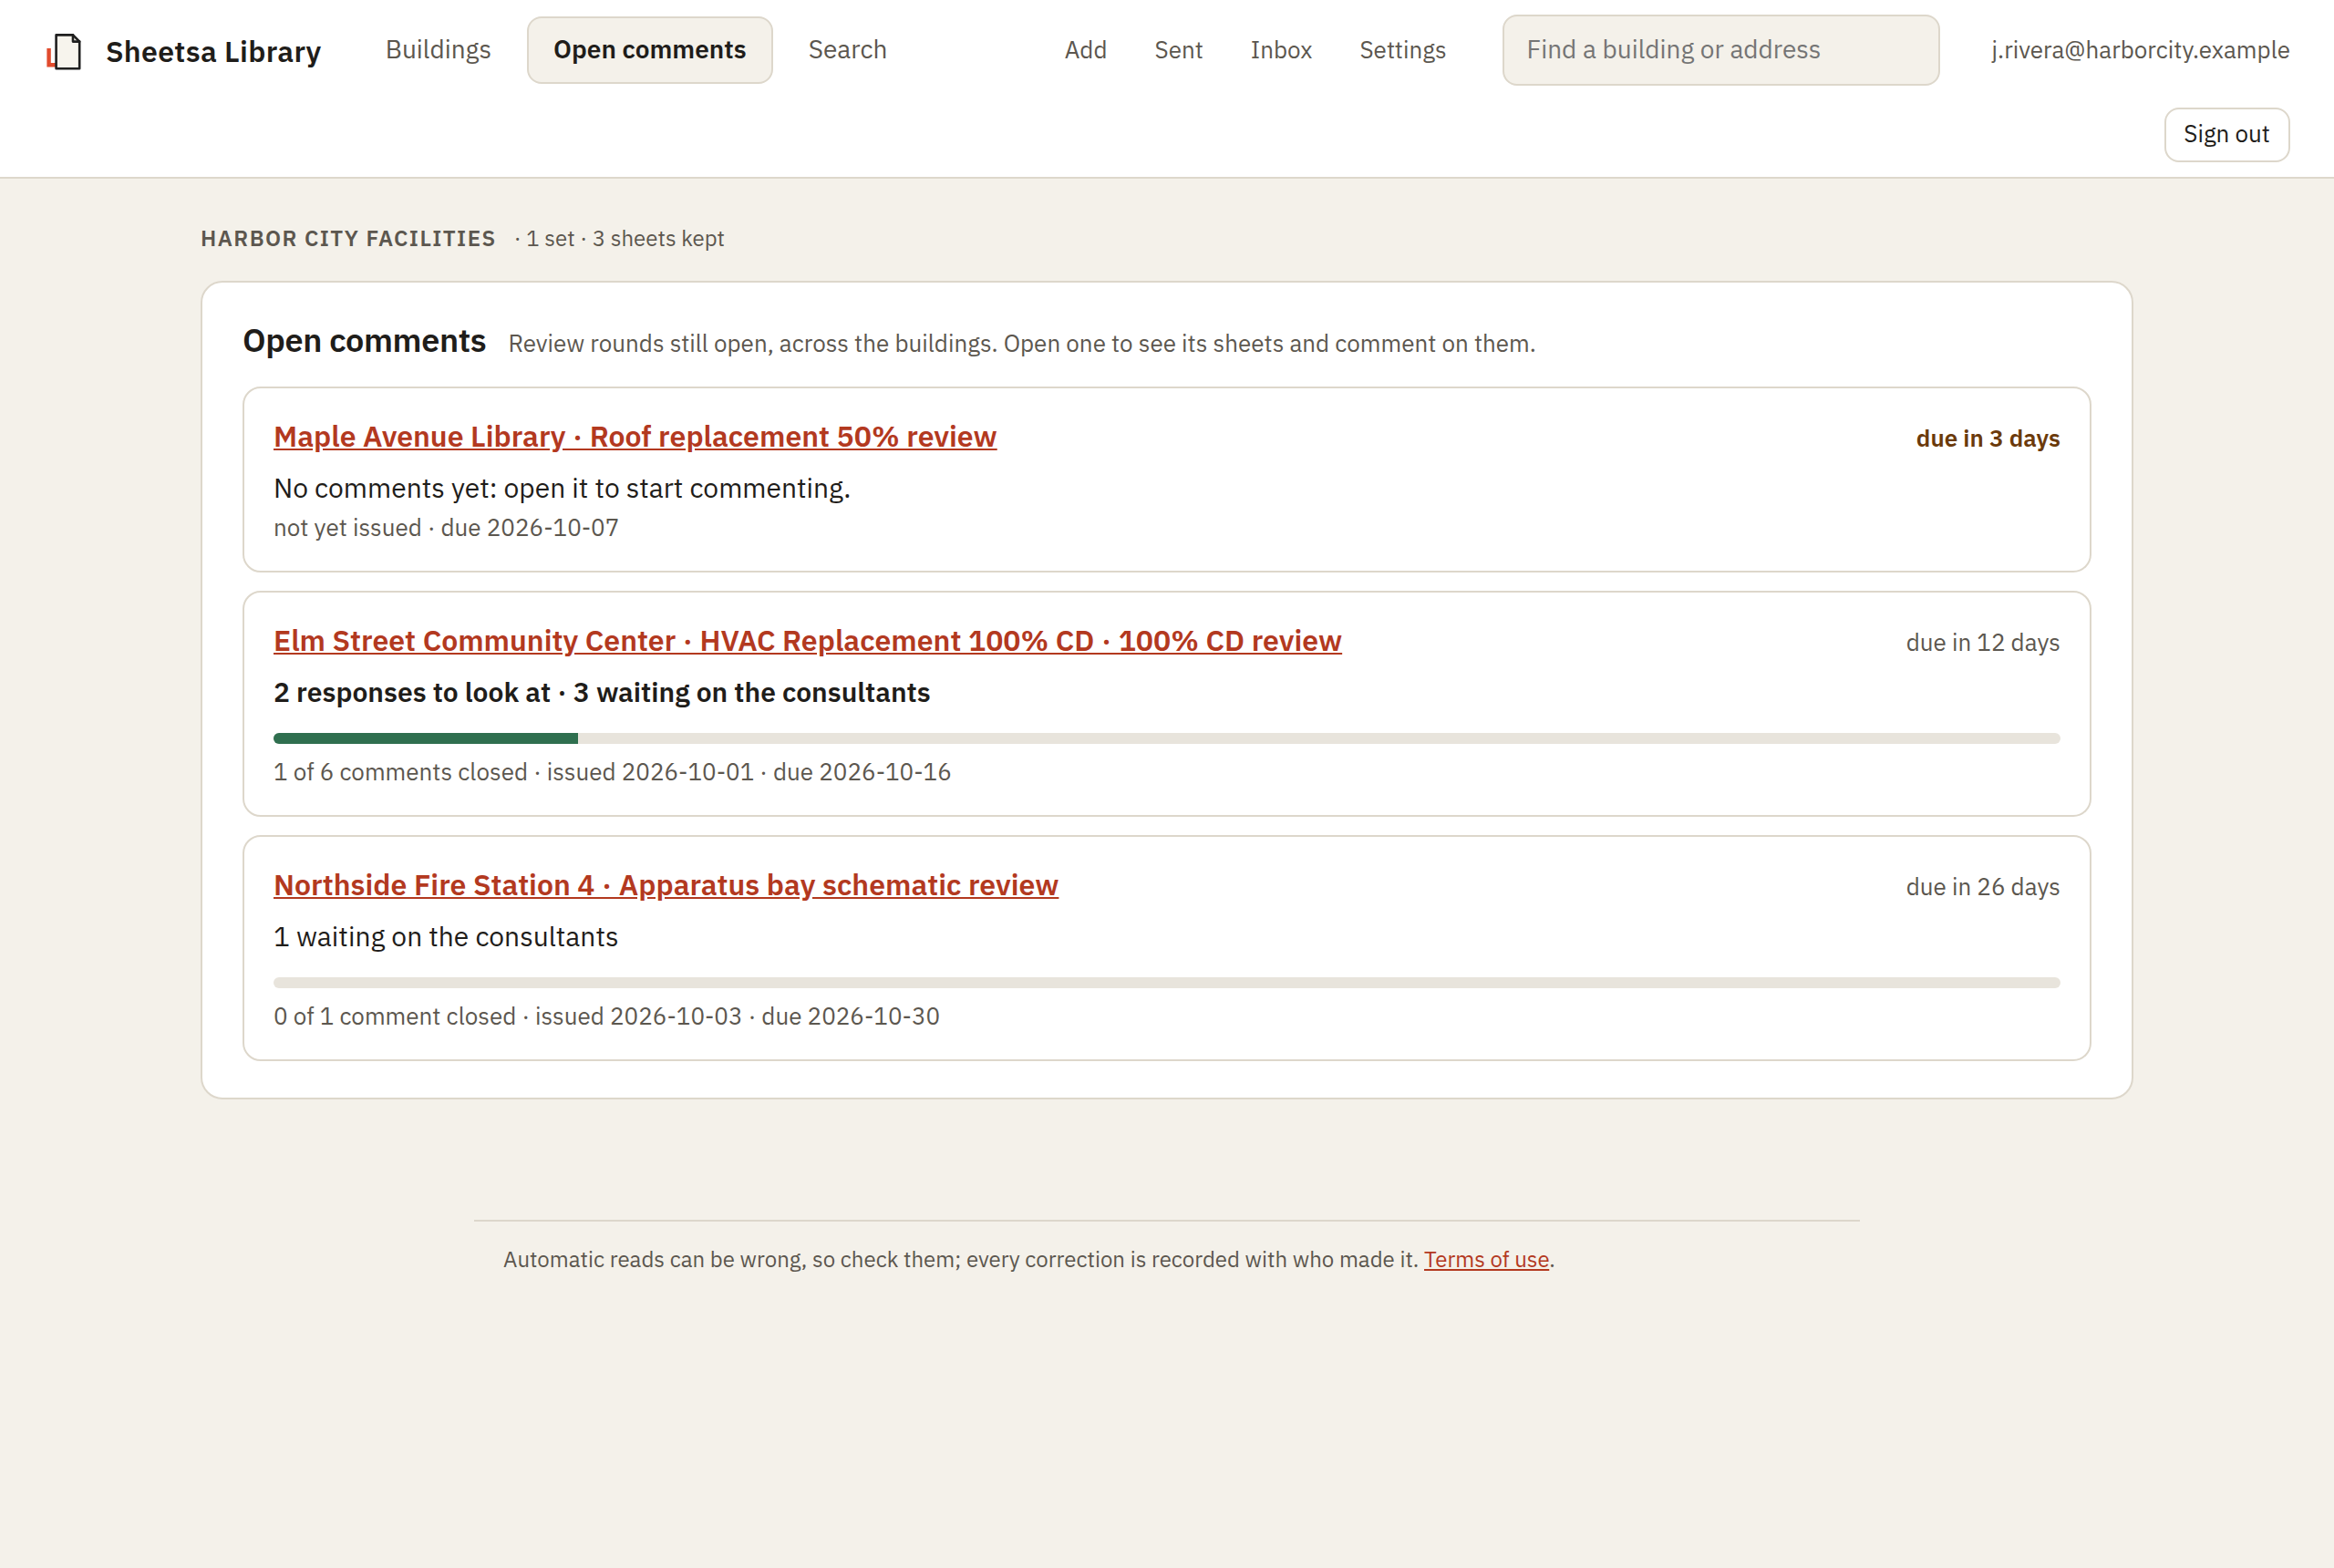Open the Add page
This screenshot has width=2334, height=1568.
[1085, 50]
